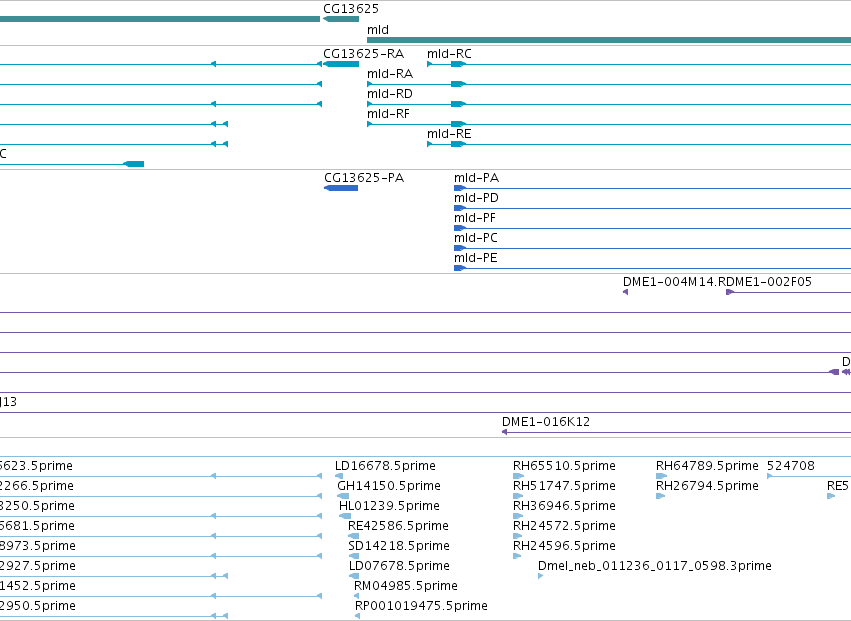
Task: Open the mld-PC coding sequence label
Action: click(x=475, y=238)
